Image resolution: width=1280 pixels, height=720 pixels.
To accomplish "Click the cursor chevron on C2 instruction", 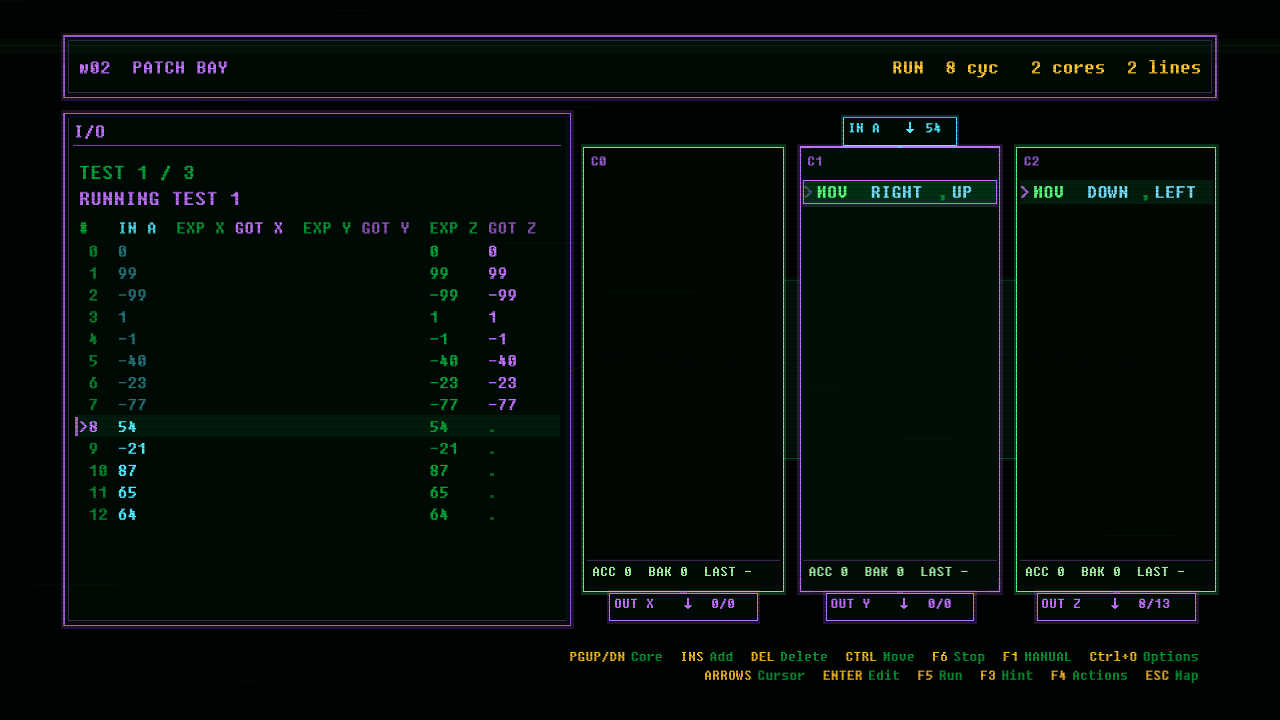I will (x=1025, y=192).
